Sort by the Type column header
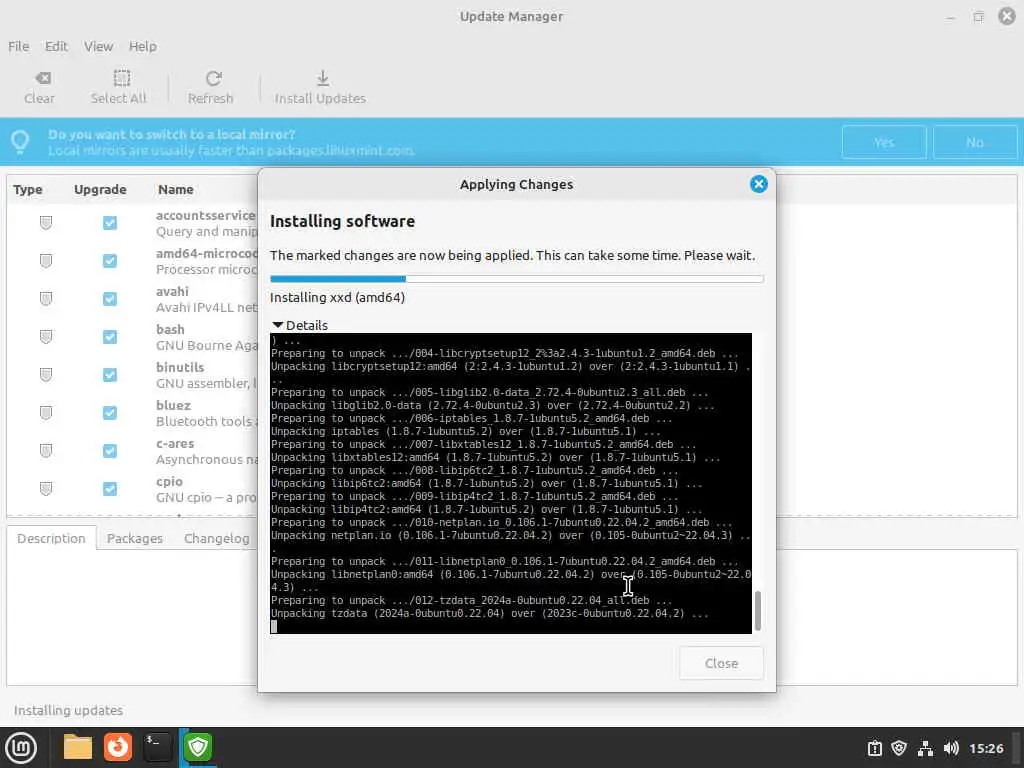 (x=27, y=189)
